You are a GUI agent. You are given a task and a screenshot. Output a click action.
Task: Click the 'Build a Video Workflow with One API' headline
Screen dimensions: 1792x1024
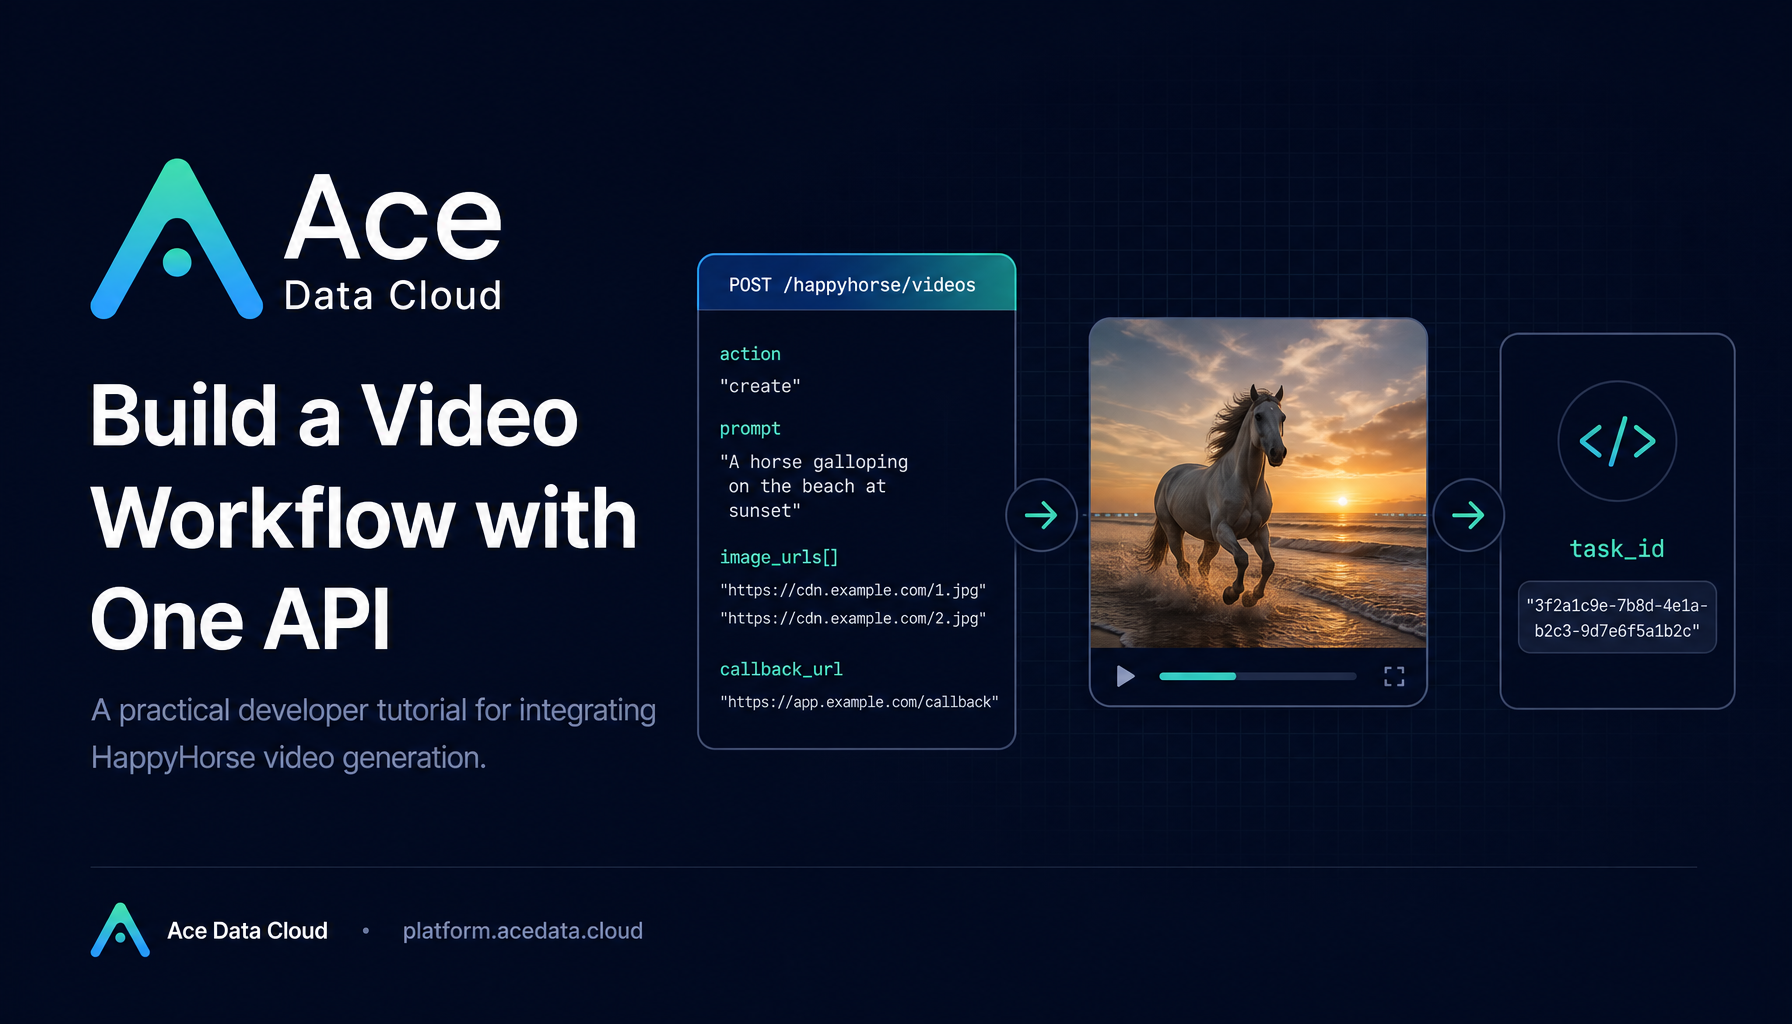tap(364, 517)
